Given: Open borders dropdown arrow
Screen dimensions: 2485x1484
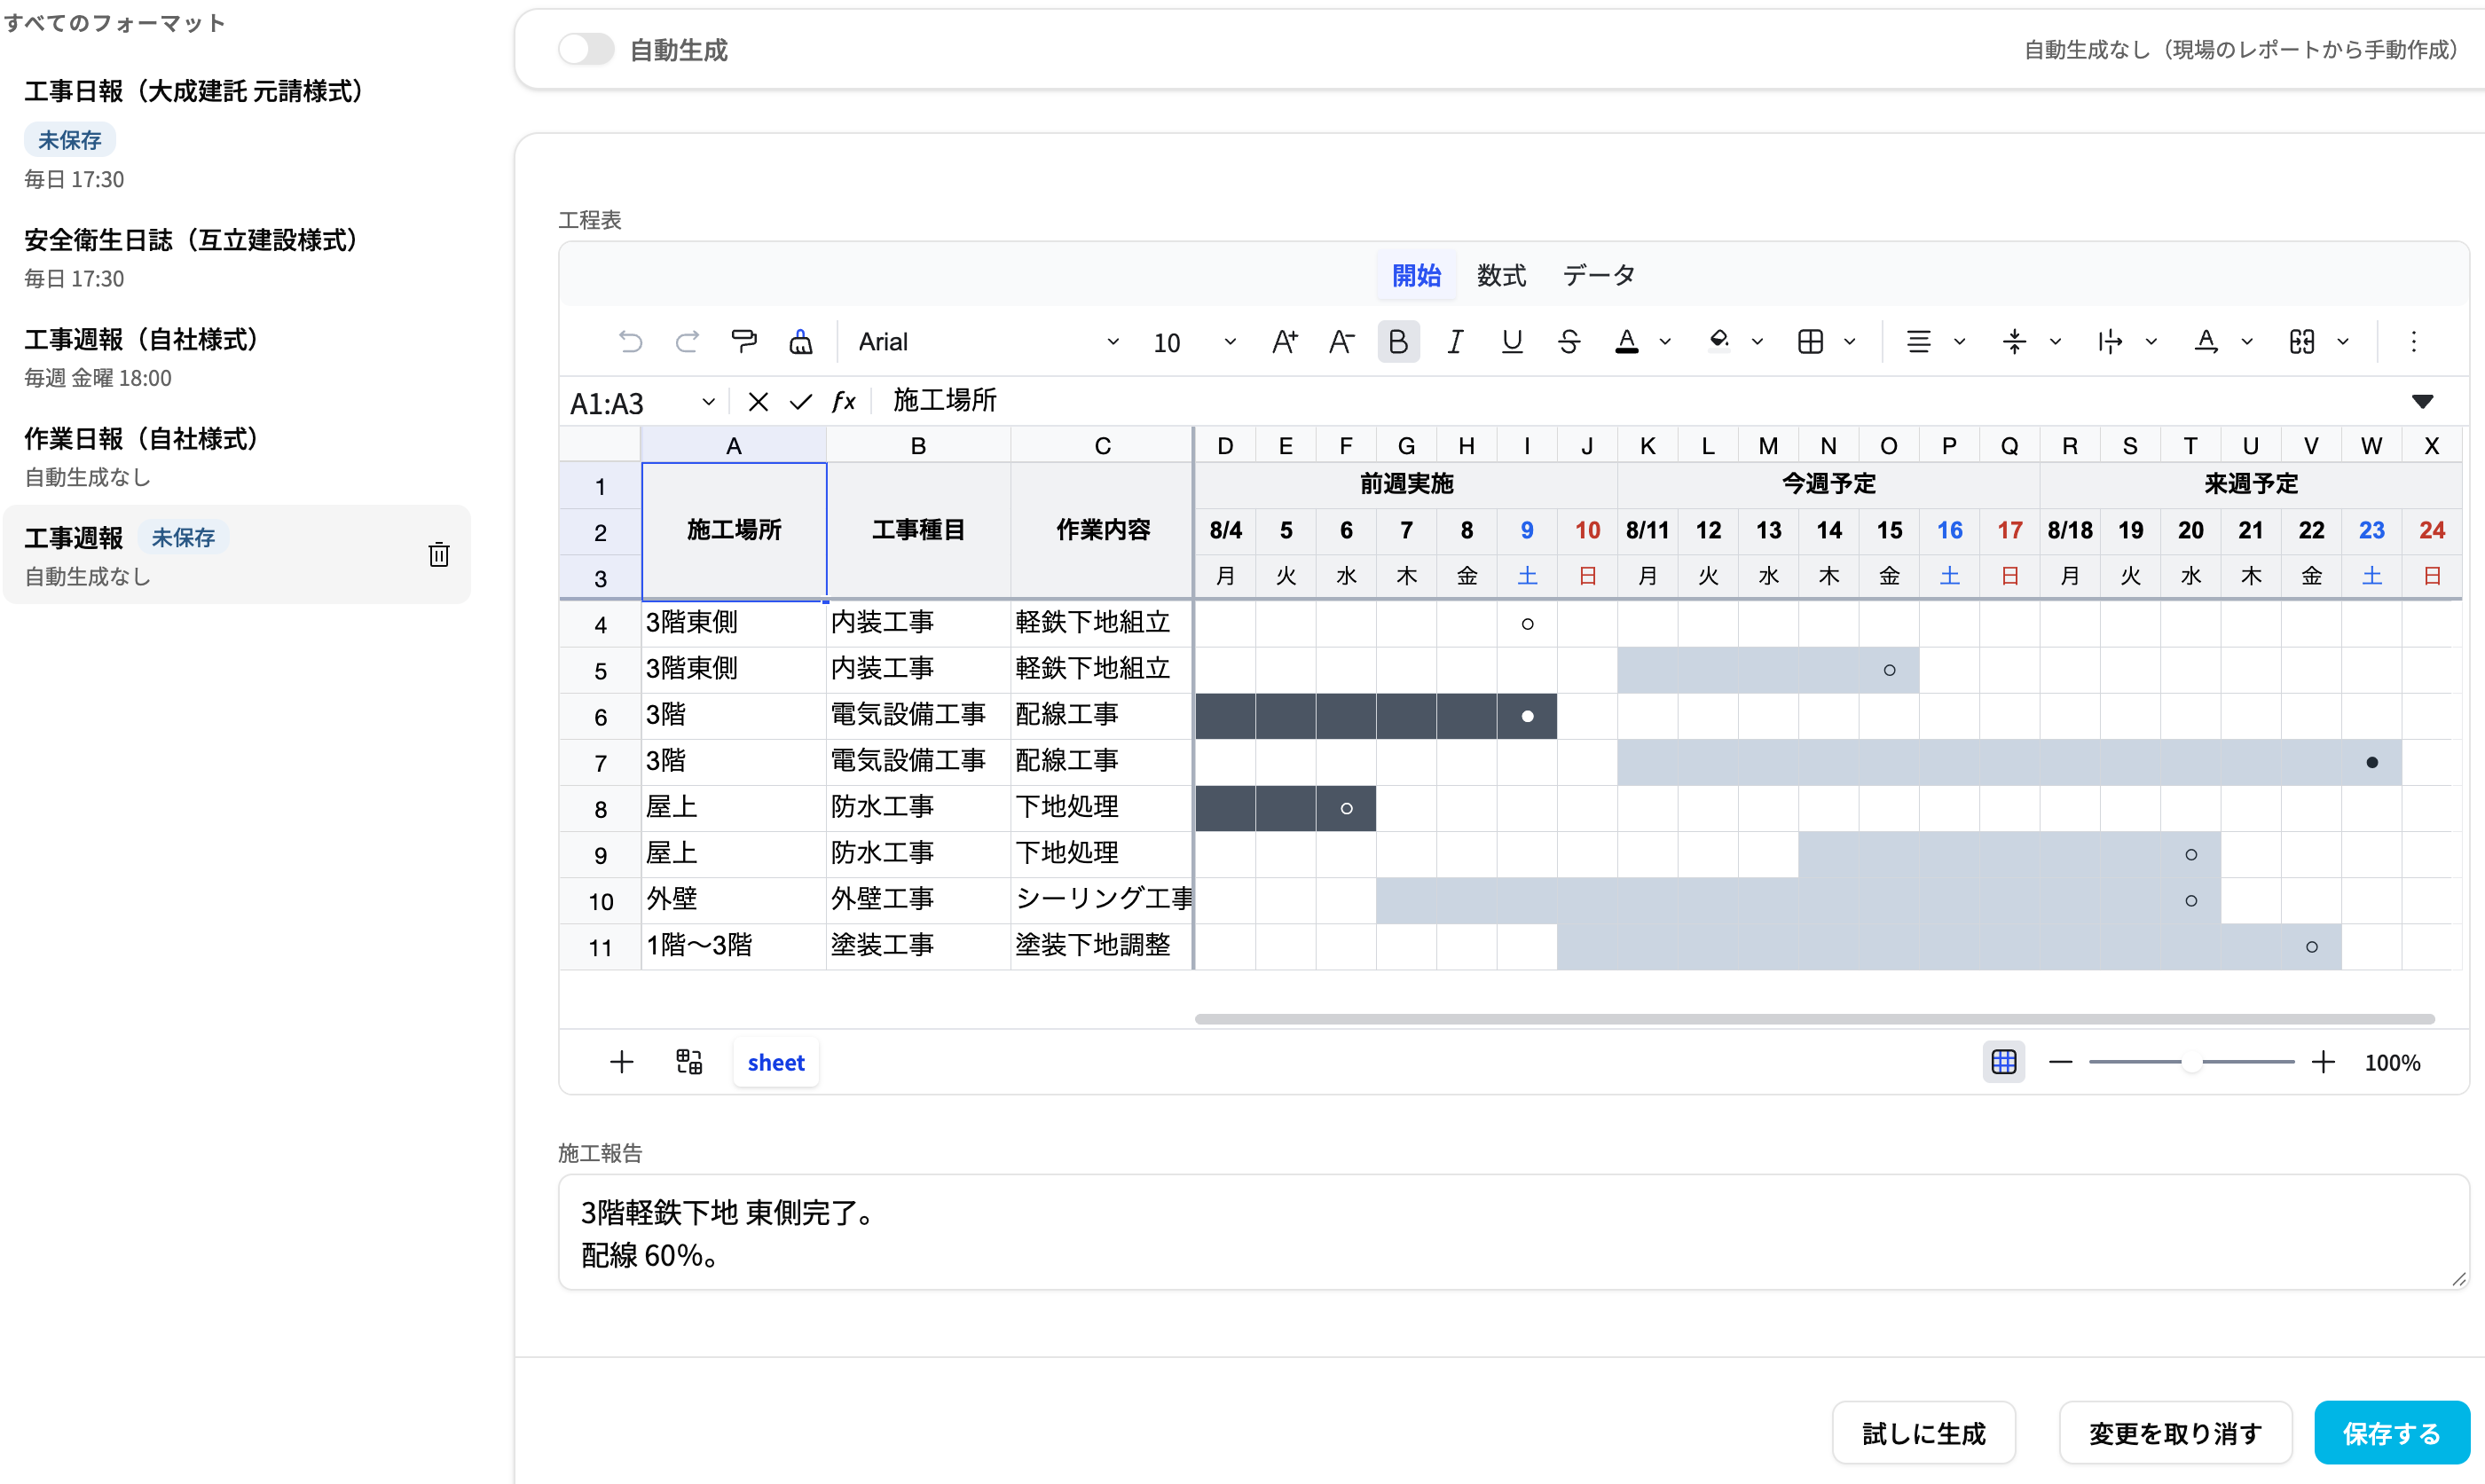Looking at the screenshot, I should 1850,342.
